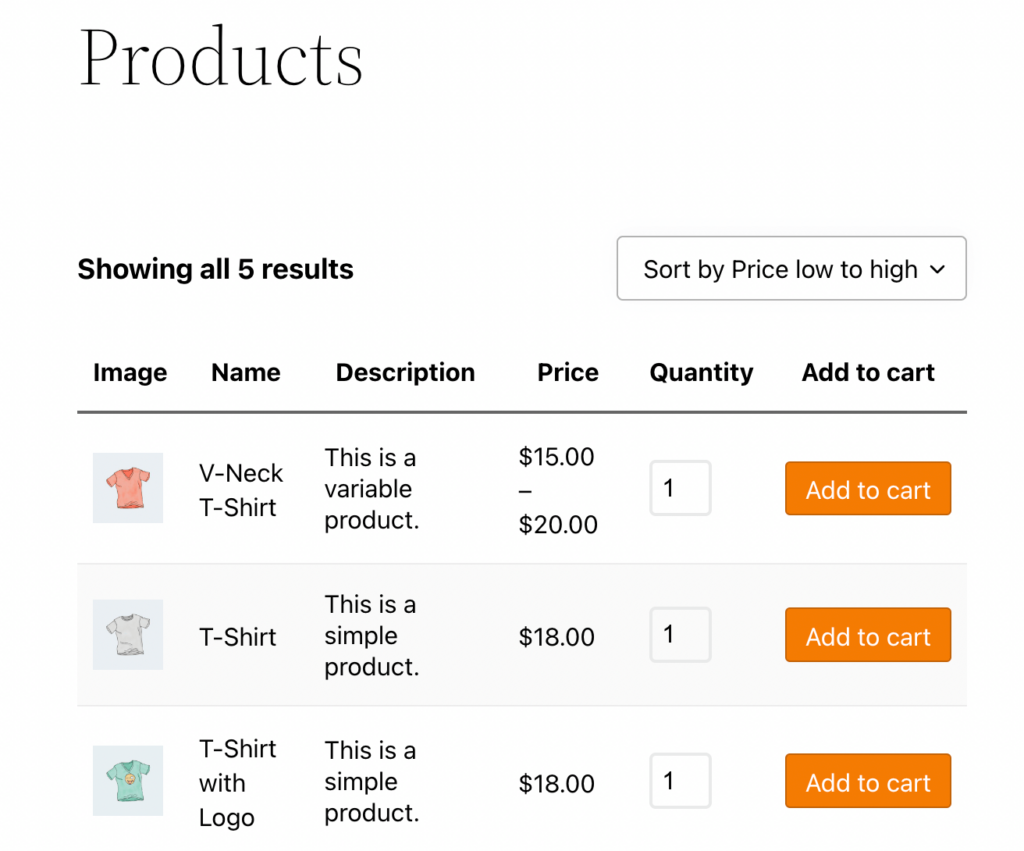Select the V-Neck T-Shirt quantity field
Image resolution: width=1024 pixels, height=851 pixels.
[680, 488]
